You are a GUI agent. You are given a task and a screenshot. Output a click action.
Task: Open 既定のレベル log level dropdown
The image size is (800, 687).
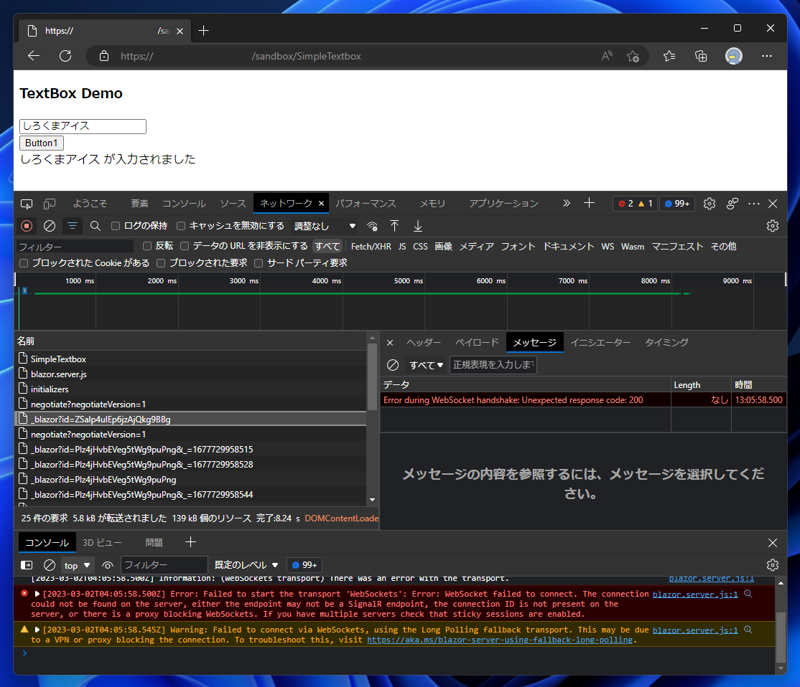pyautogui.click(x=246, y=565)
